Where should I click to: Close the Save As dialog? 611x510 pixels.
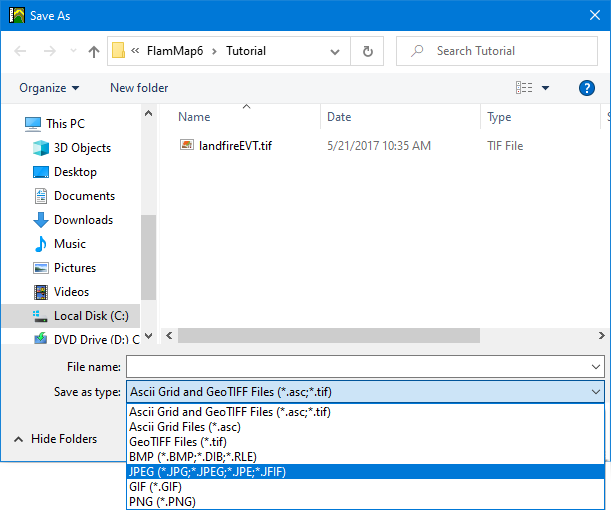[x=595, y=16]
